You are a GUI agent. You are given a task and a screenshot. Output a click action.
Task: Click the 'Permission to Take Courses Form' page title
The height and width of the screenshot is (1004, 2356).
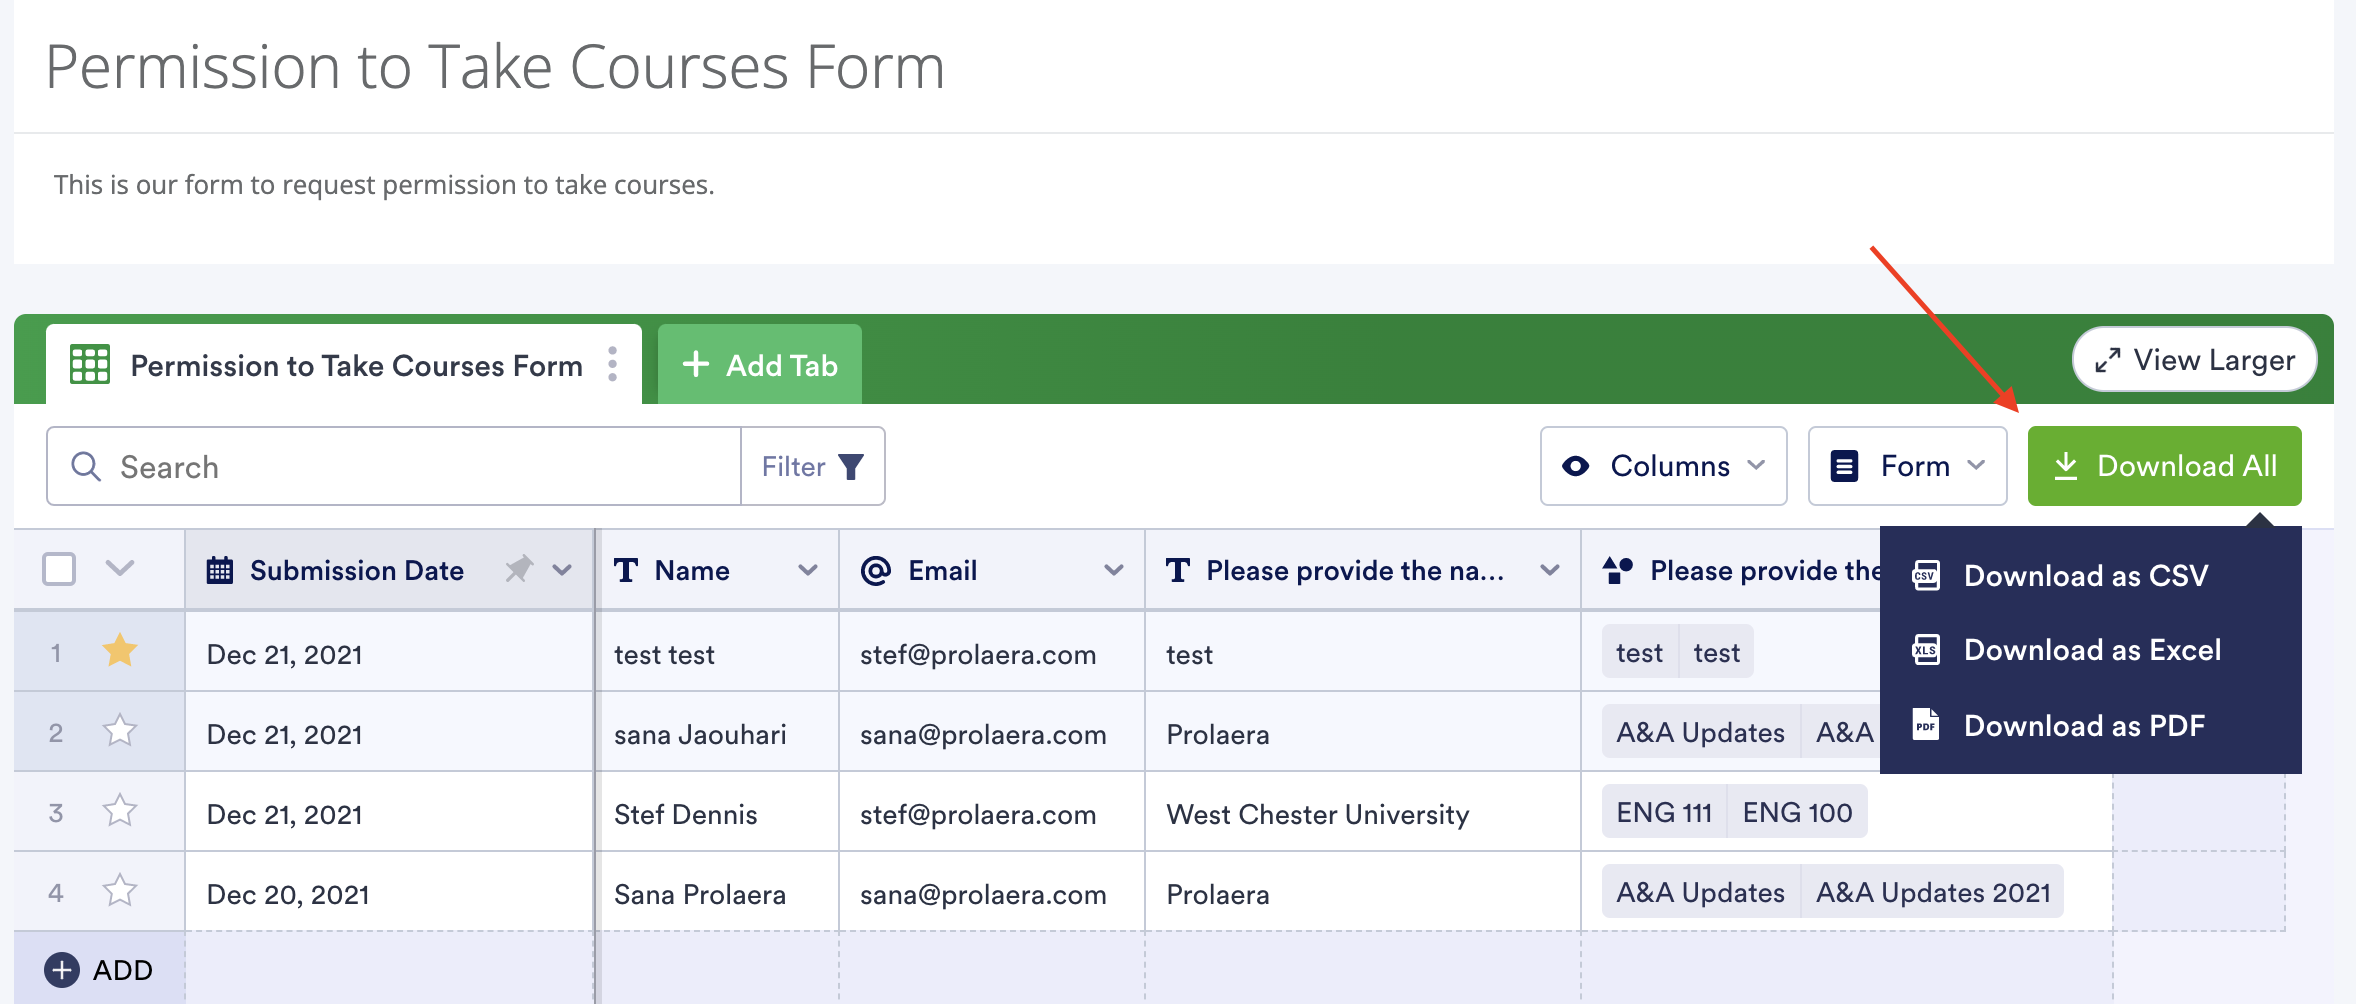pyautogui.click(x=495, y=67)
